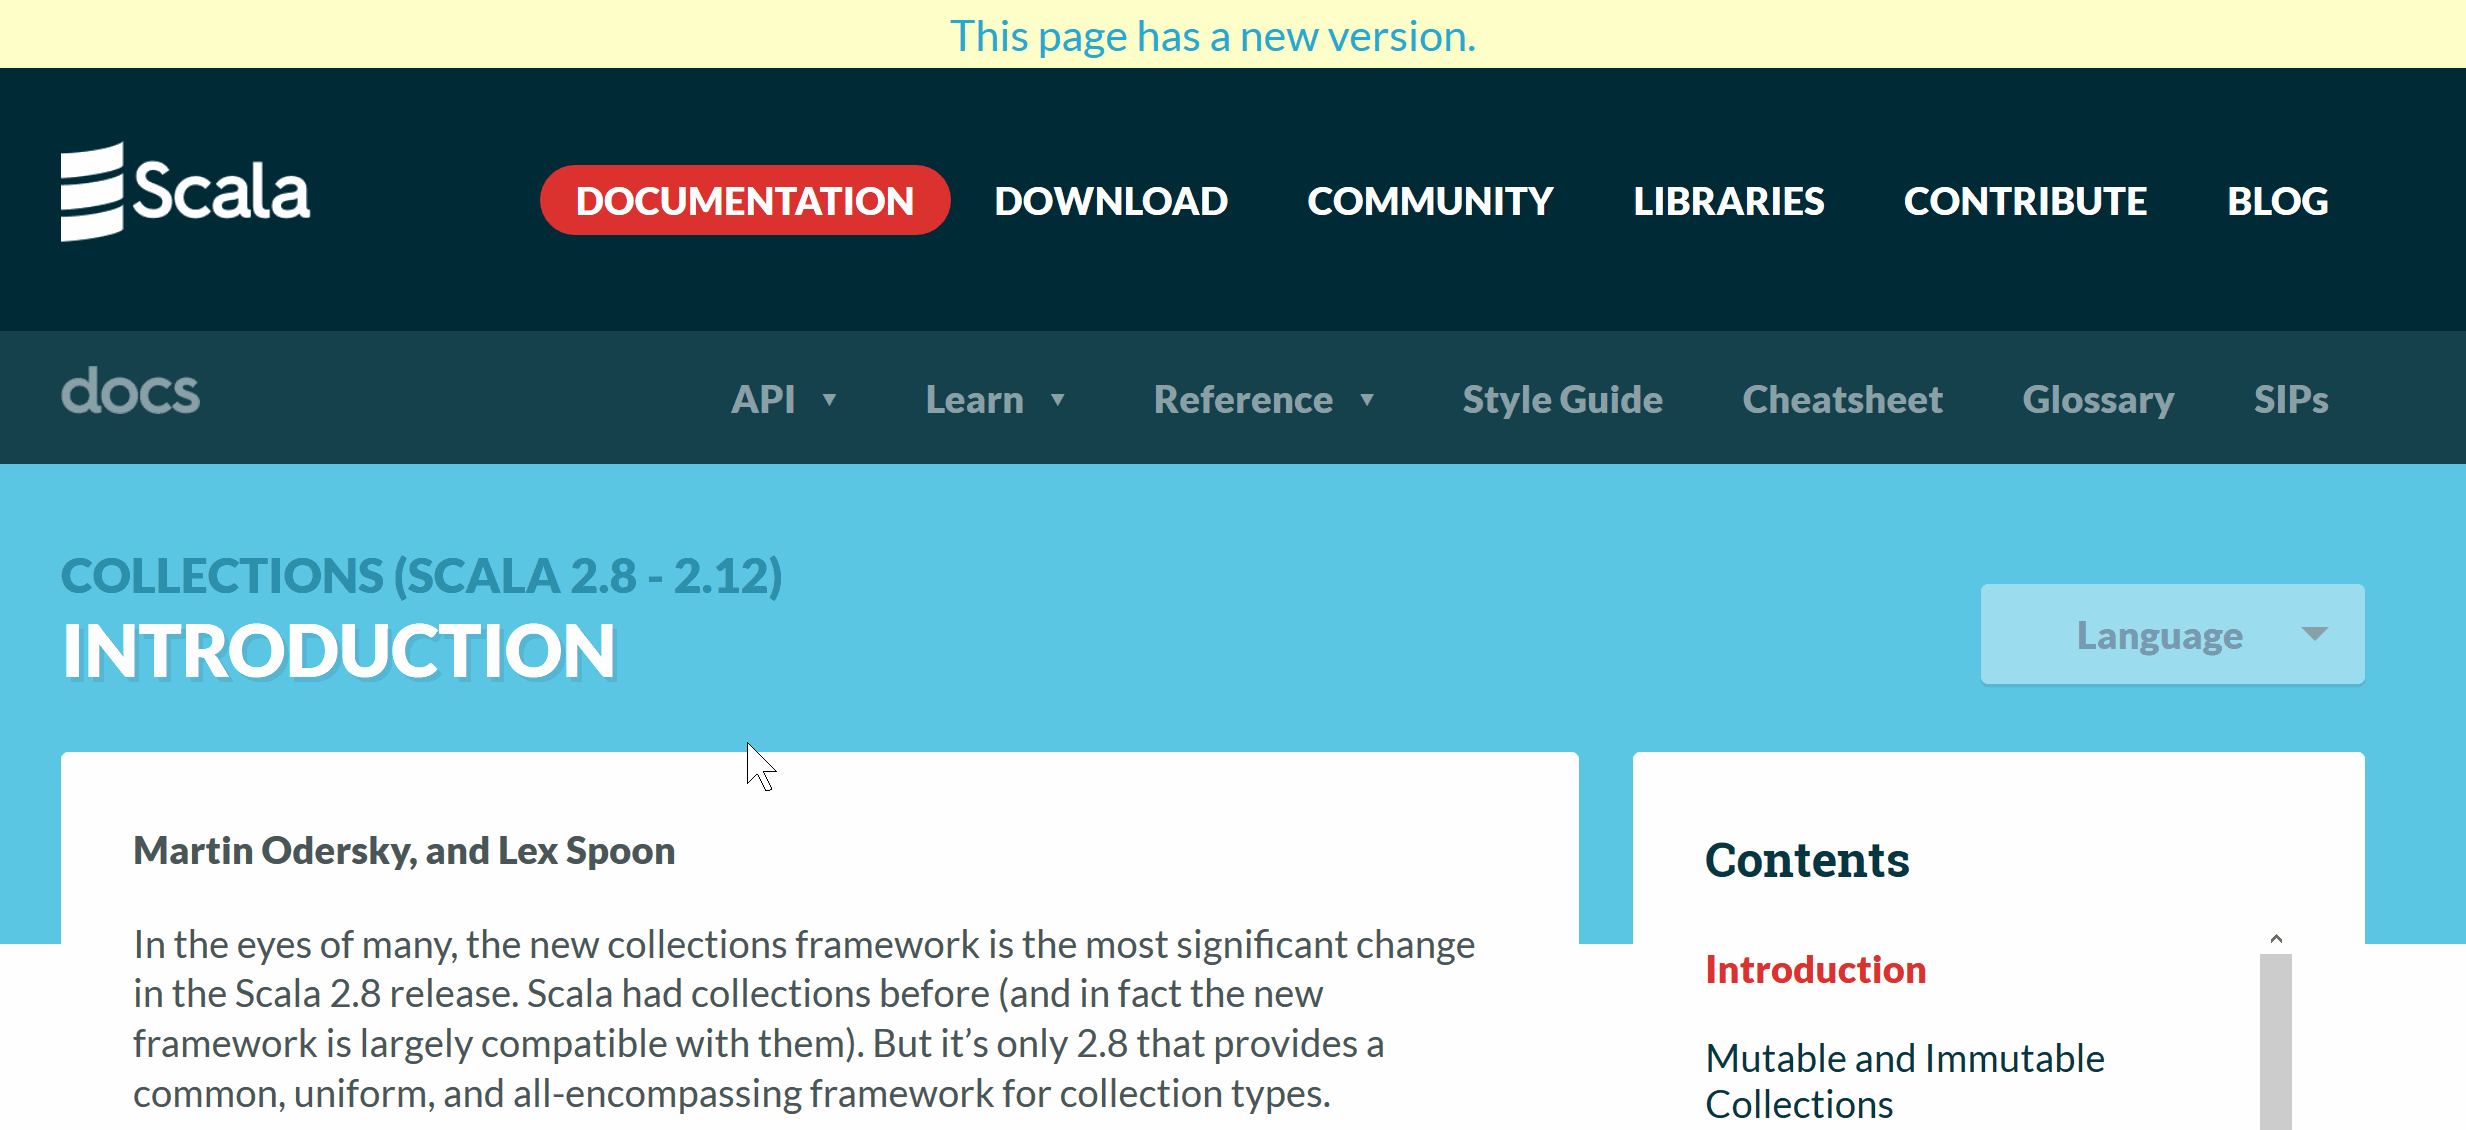Open the Cheatsheet page
Image resolution: width=2466 pixels, height=1130 pixels.
(x=1842, y=399)
